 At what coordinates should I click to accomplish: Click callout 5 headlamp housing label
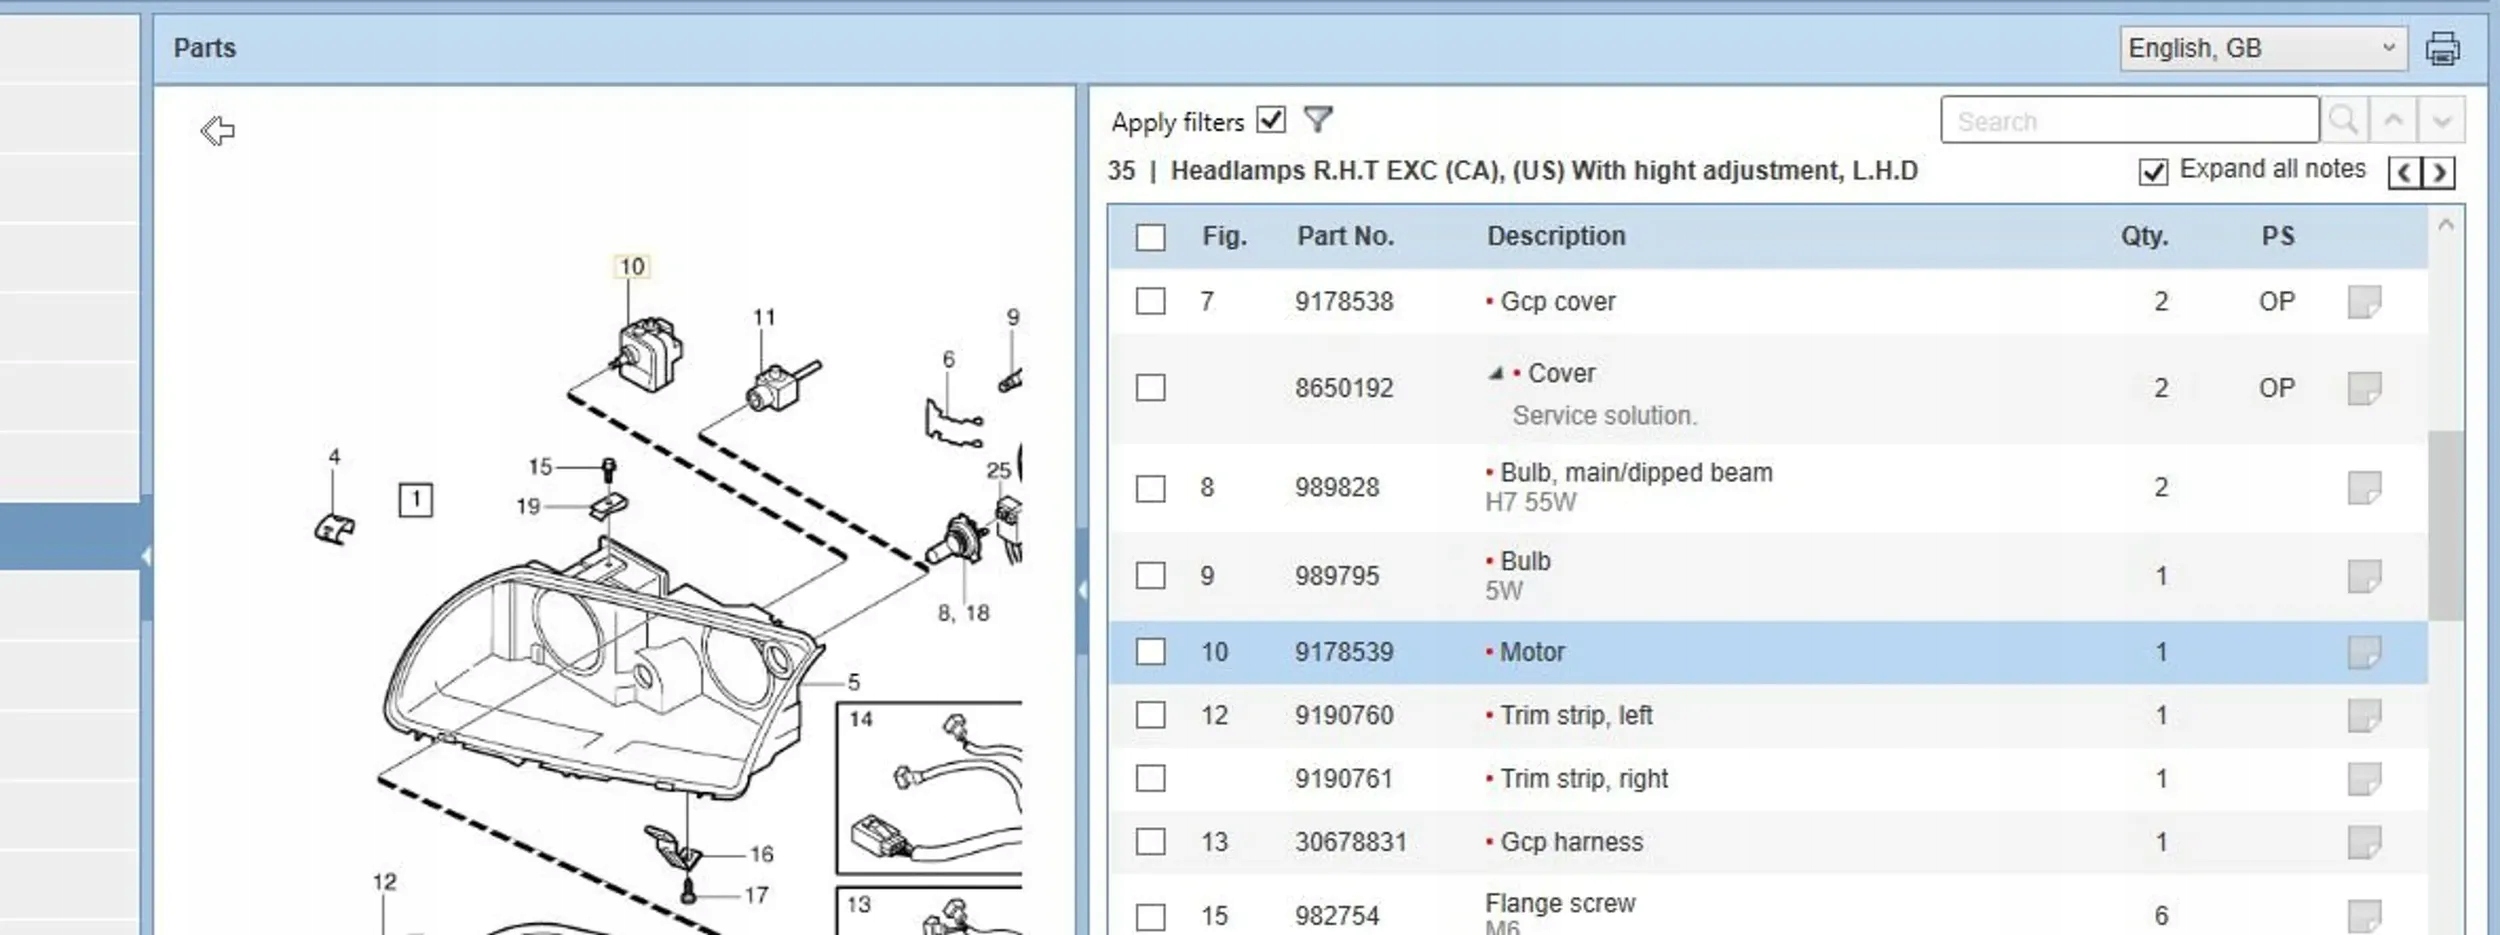pos(853,682)
